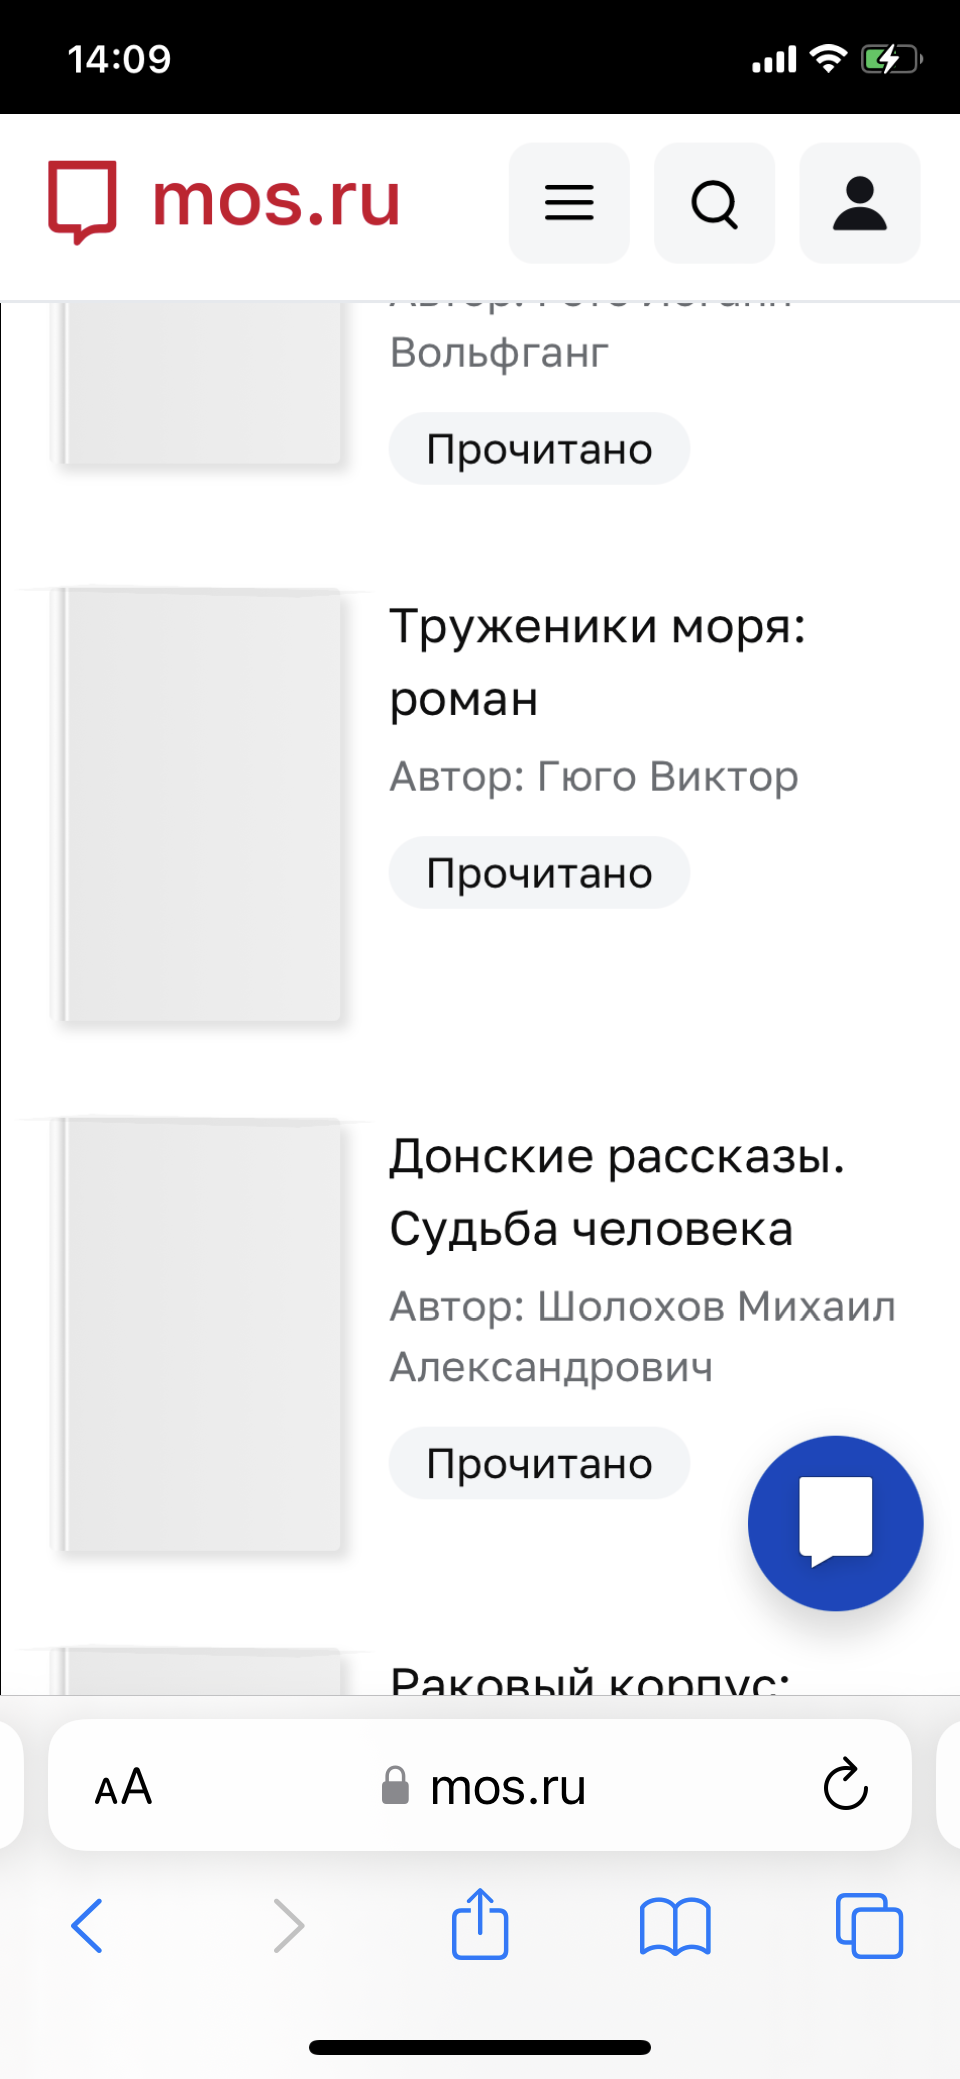Select the Труженики моря book cover
The height and width of the screenshot is (2079, 960).
(197, 806)
